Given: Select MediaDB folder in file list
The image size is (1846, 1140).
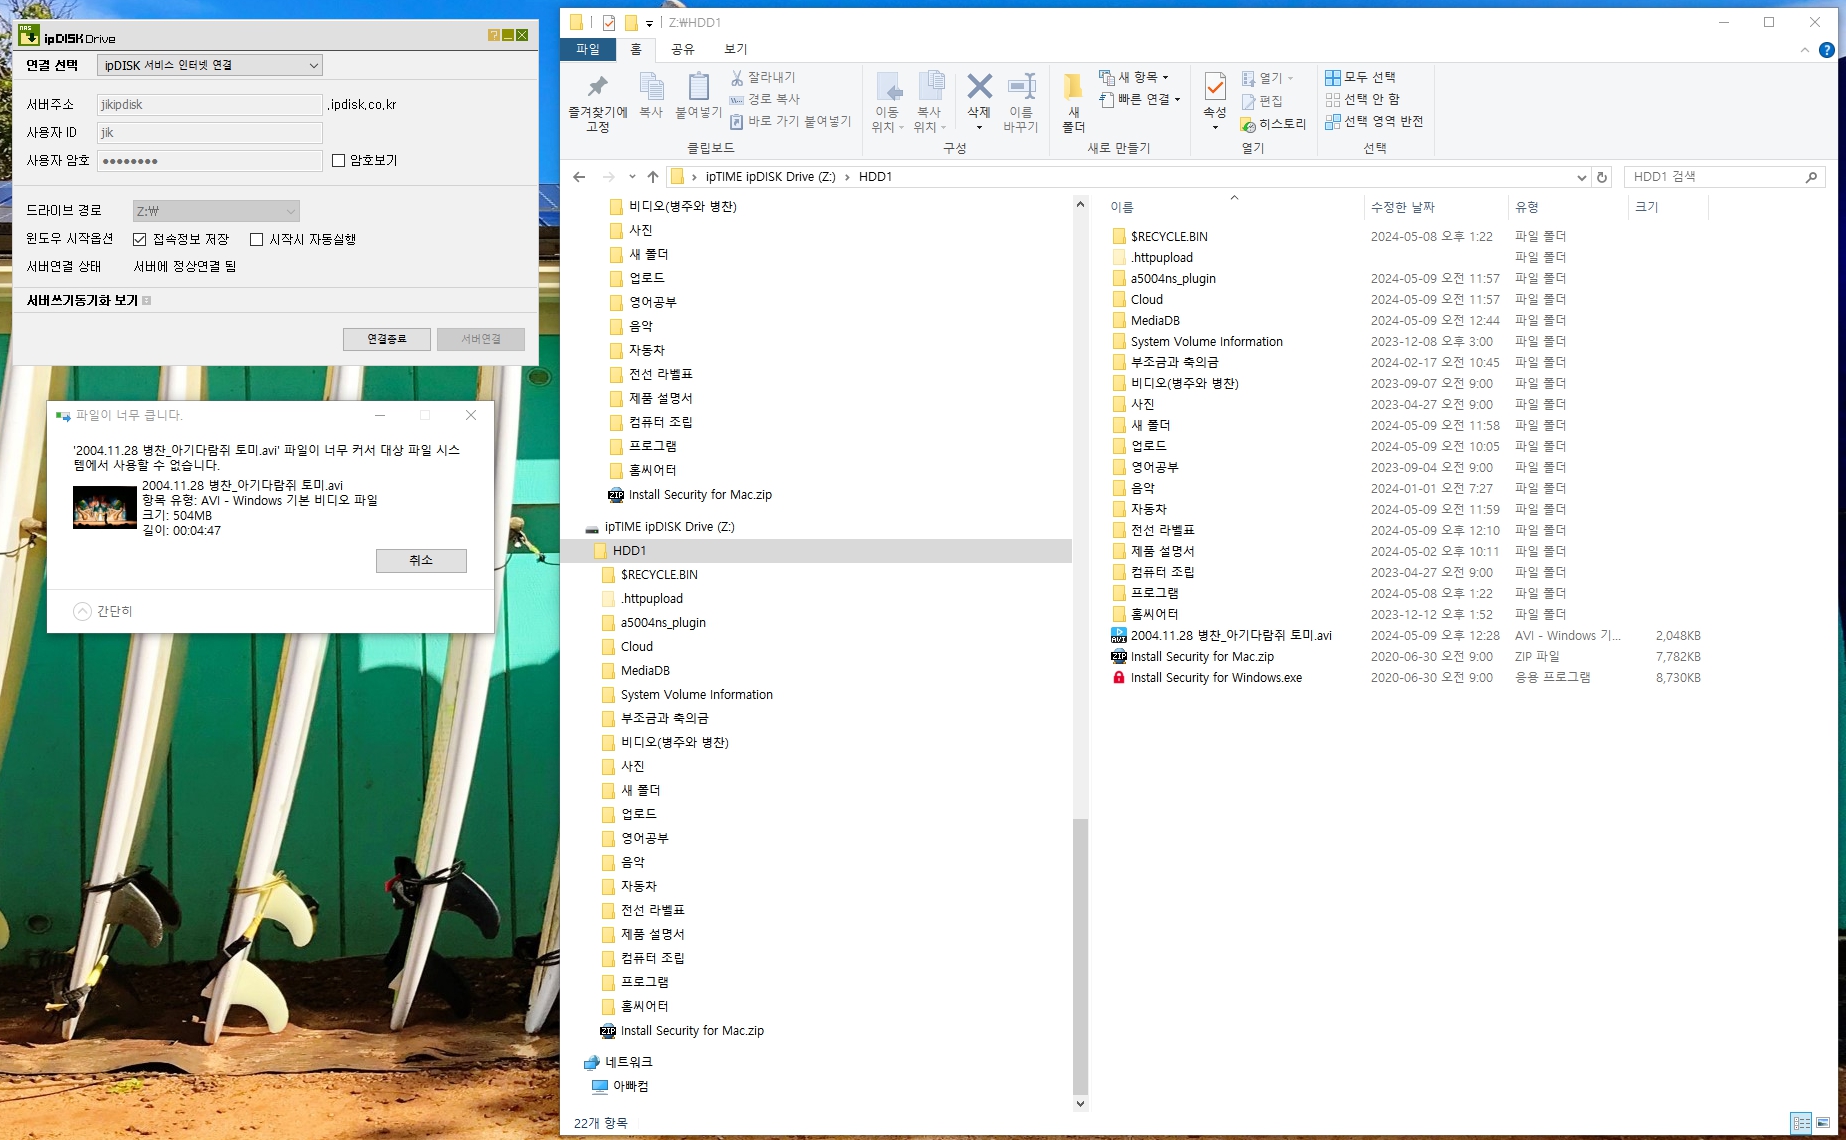Looking at the screenshot, I should point(1155,321).
